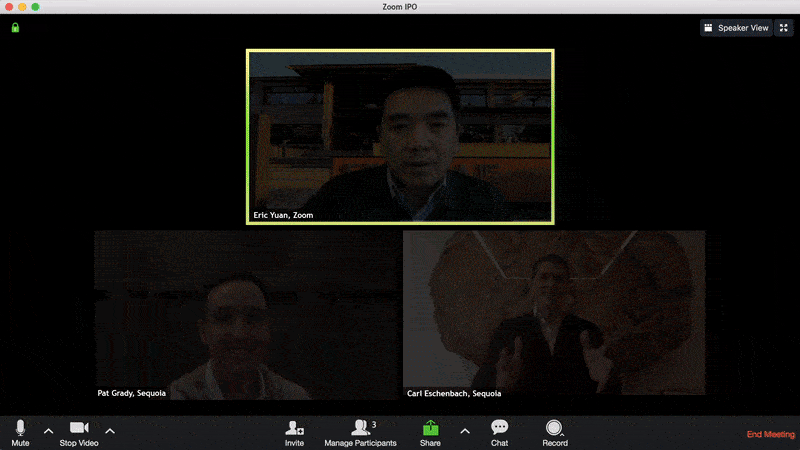The height and width of the screenshot is (450, 800).
Task: Open the Invite participants dialog
Action: pos(294,433)
